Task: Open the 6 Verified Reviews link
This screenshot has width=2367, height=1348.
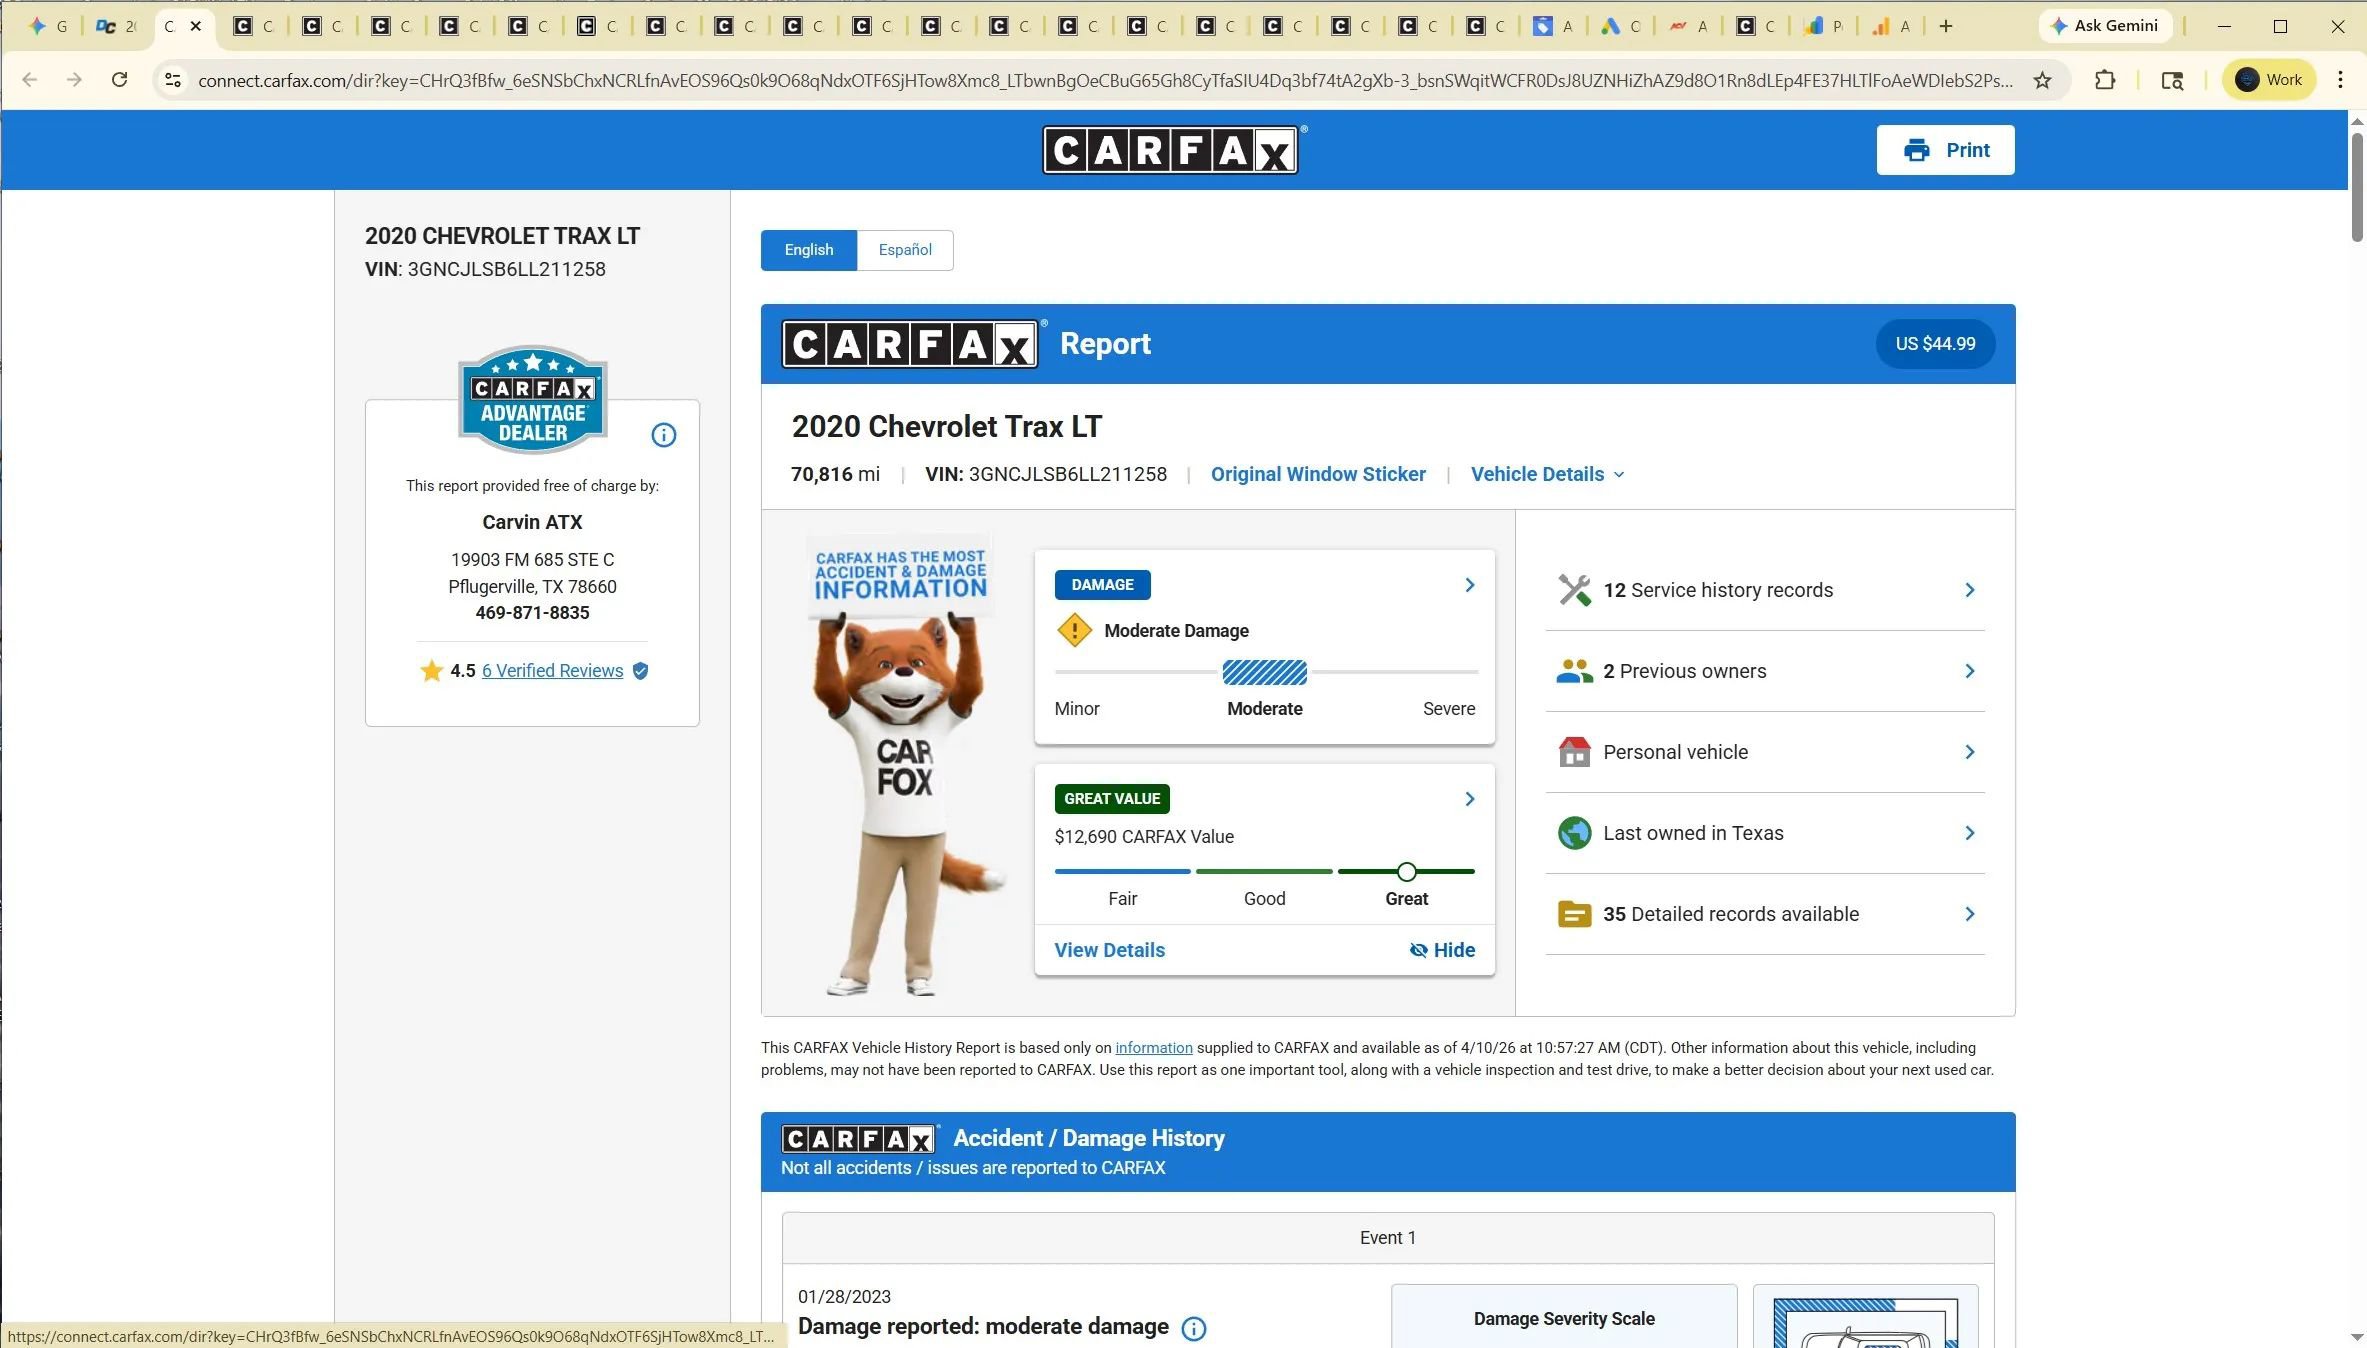Action: 552,671
